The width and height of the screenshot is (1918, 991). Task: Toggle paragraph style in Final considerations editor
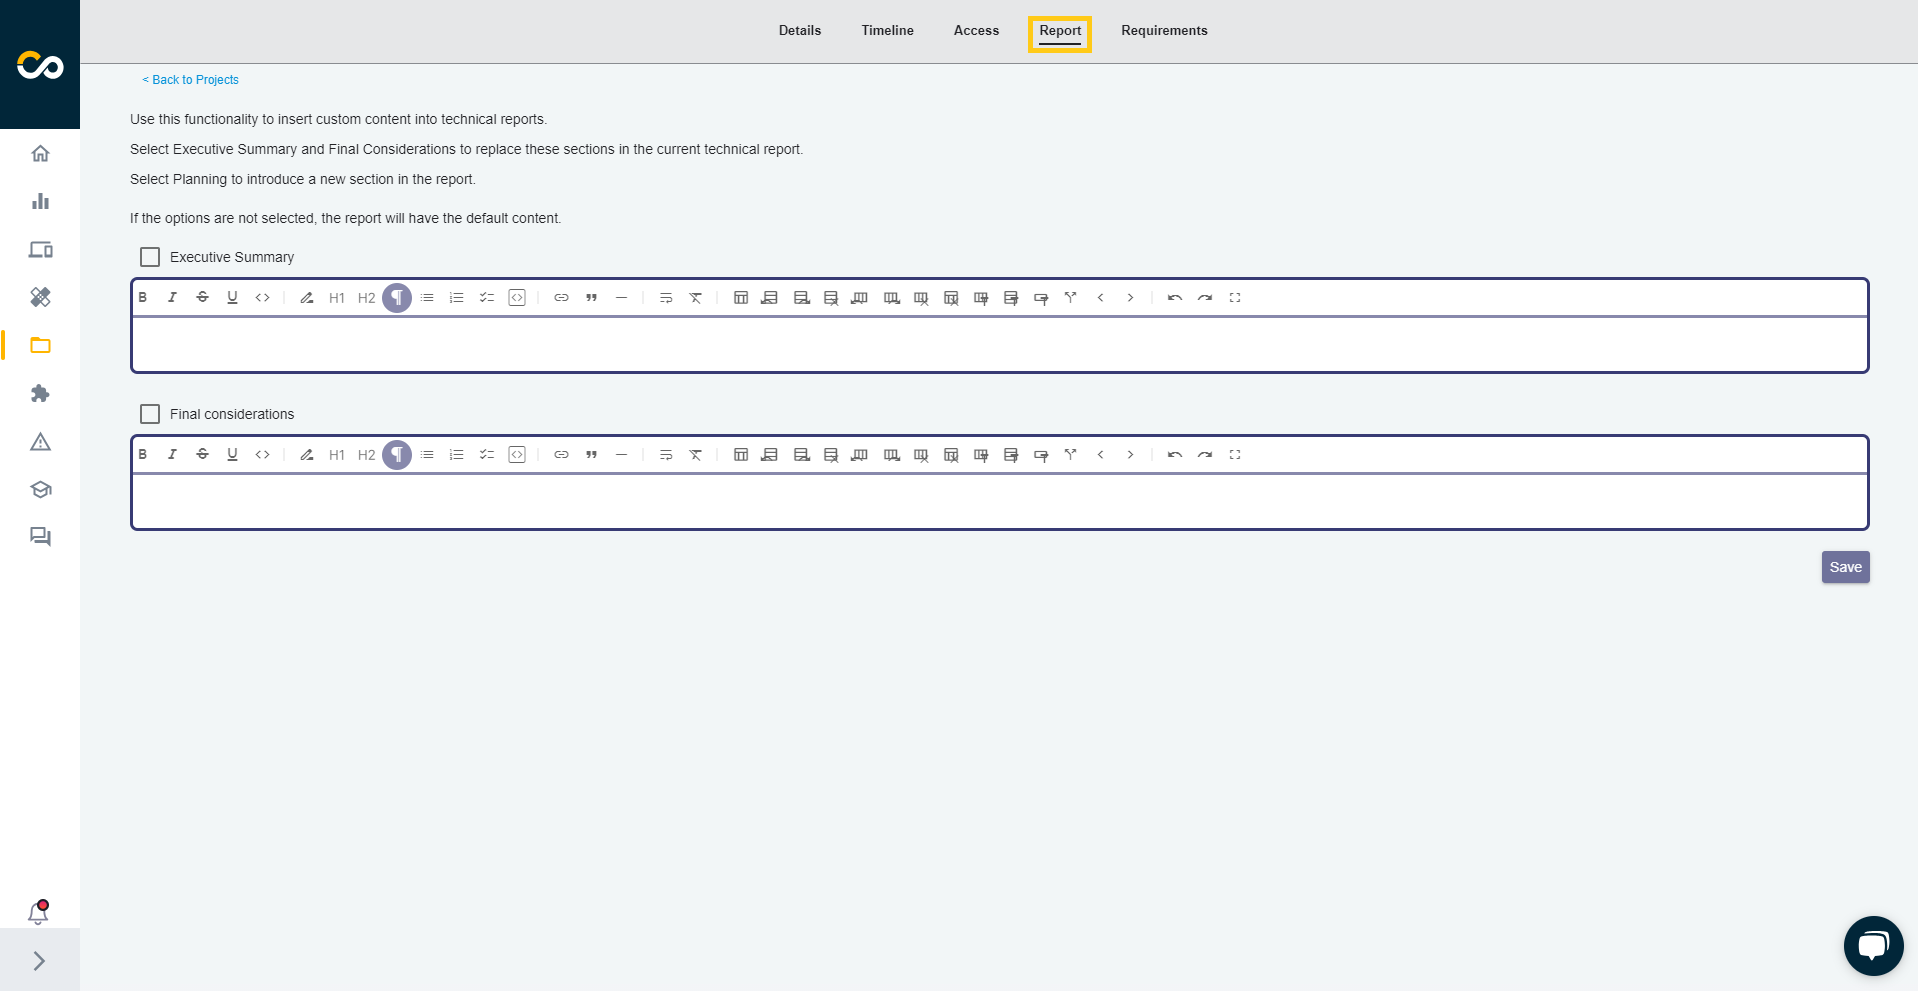pos(397,455)
